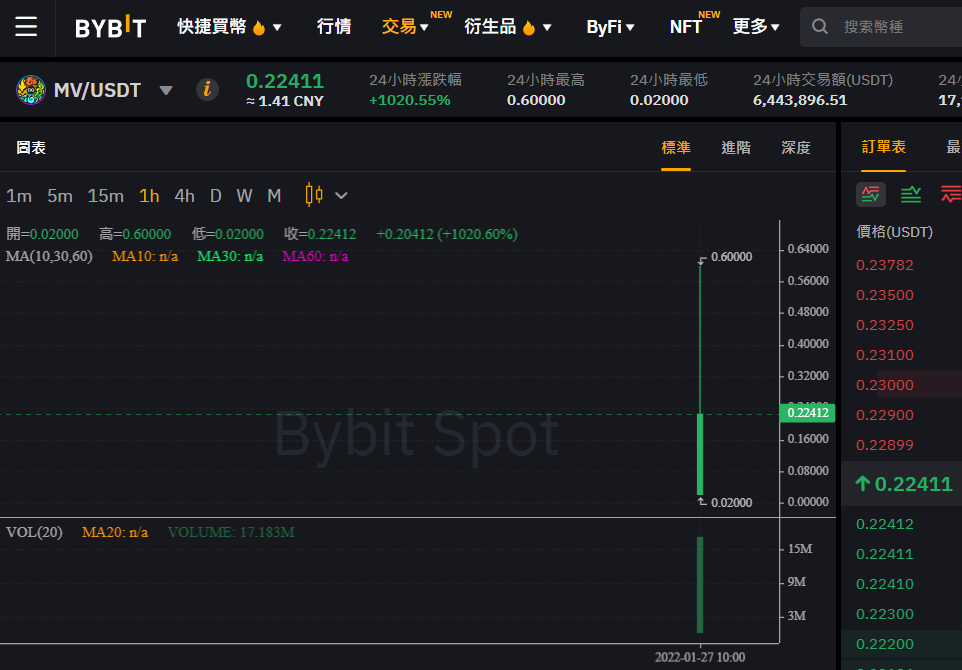This screenshot has height=670, width=962.
Task: Select bid price 0.22200
Action: 885,645
